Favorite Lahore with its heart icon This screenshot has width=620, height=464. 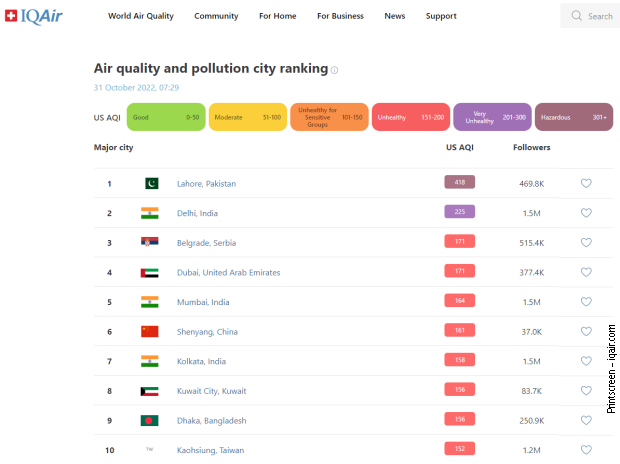point(586,183)
